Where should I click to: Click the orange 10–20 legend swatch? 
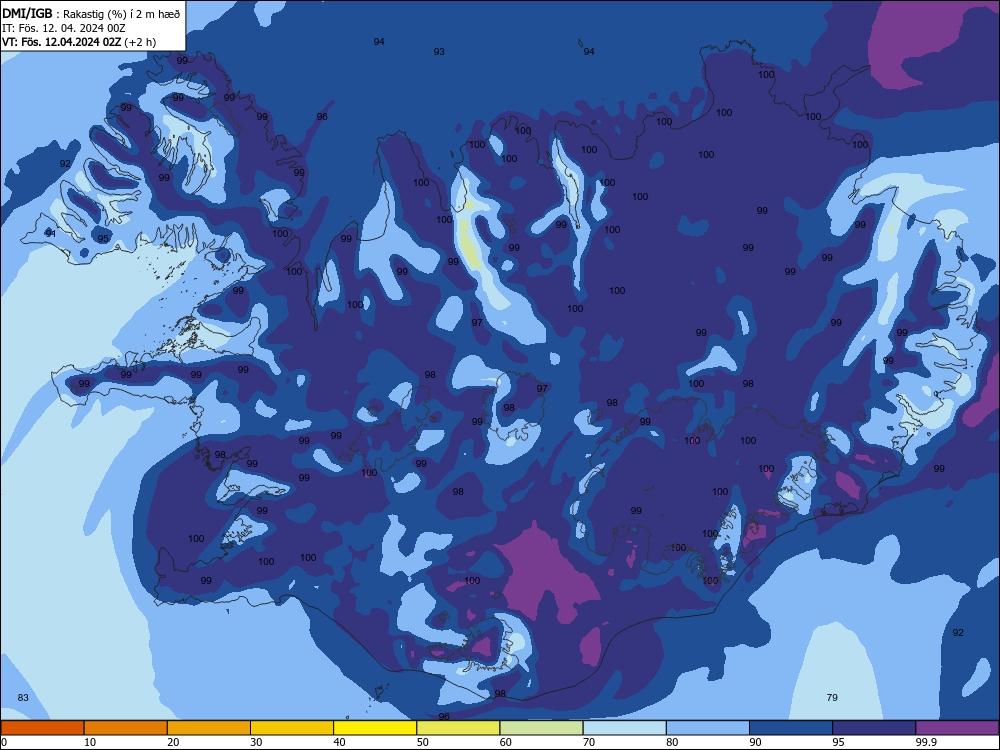click(126, 728)
